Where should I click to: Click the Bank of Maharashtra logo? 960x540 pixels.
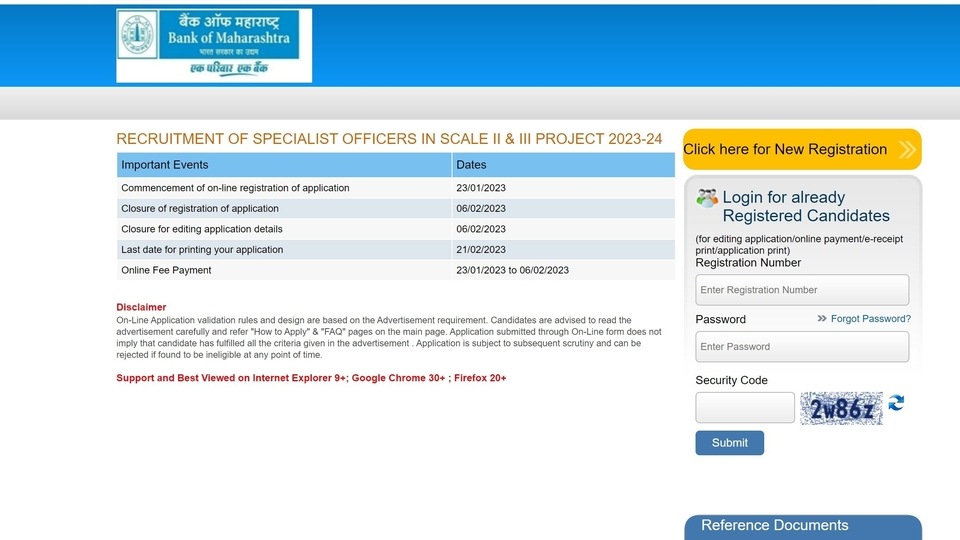214,45
